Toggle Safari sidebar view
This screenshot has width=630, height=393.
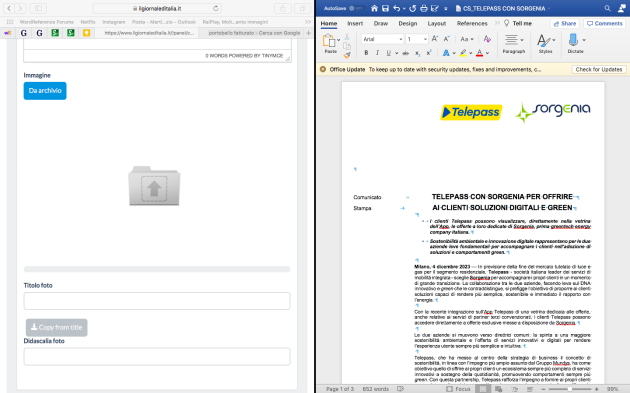click(x=38, y=8)
